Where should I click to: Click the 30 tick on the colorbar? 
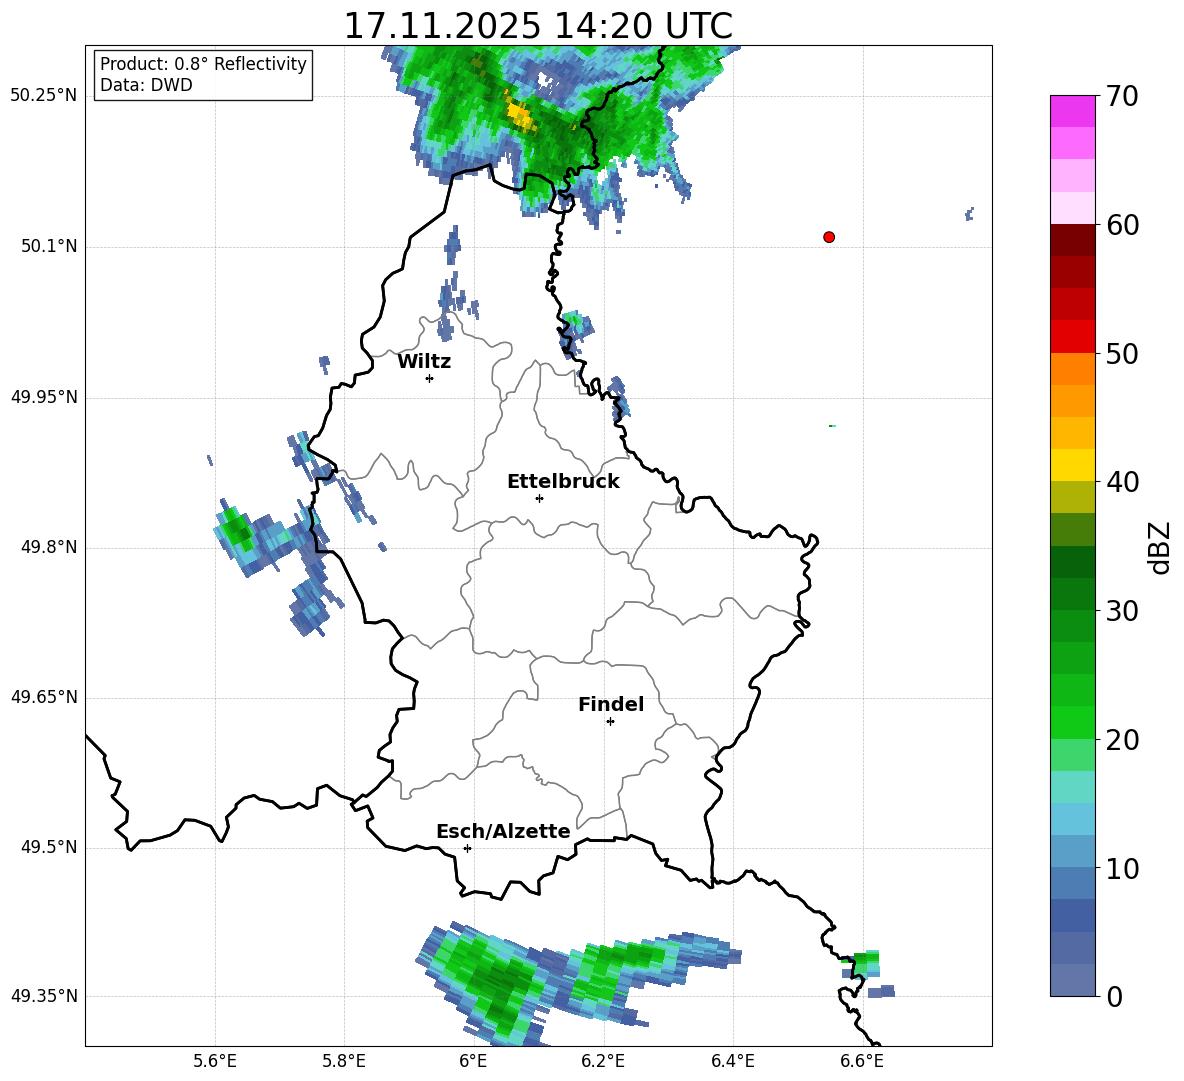pos(1122,611)
